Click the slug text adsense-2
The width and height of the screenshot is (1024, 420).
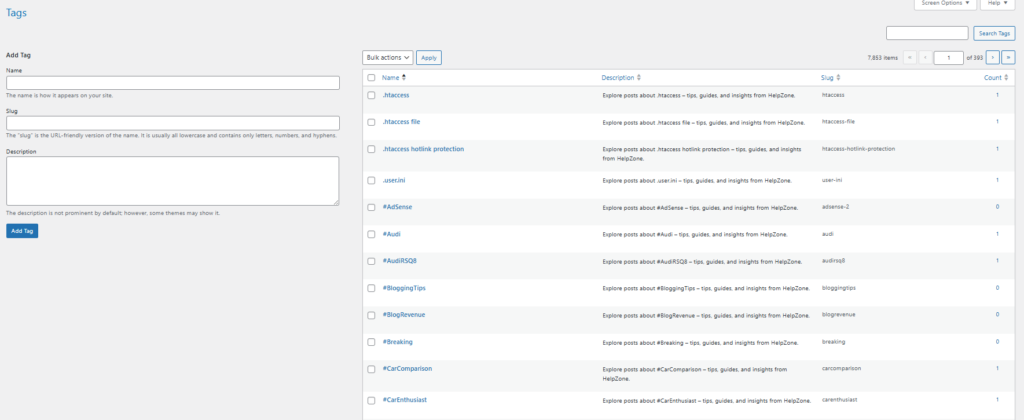(x=835, y=206)
